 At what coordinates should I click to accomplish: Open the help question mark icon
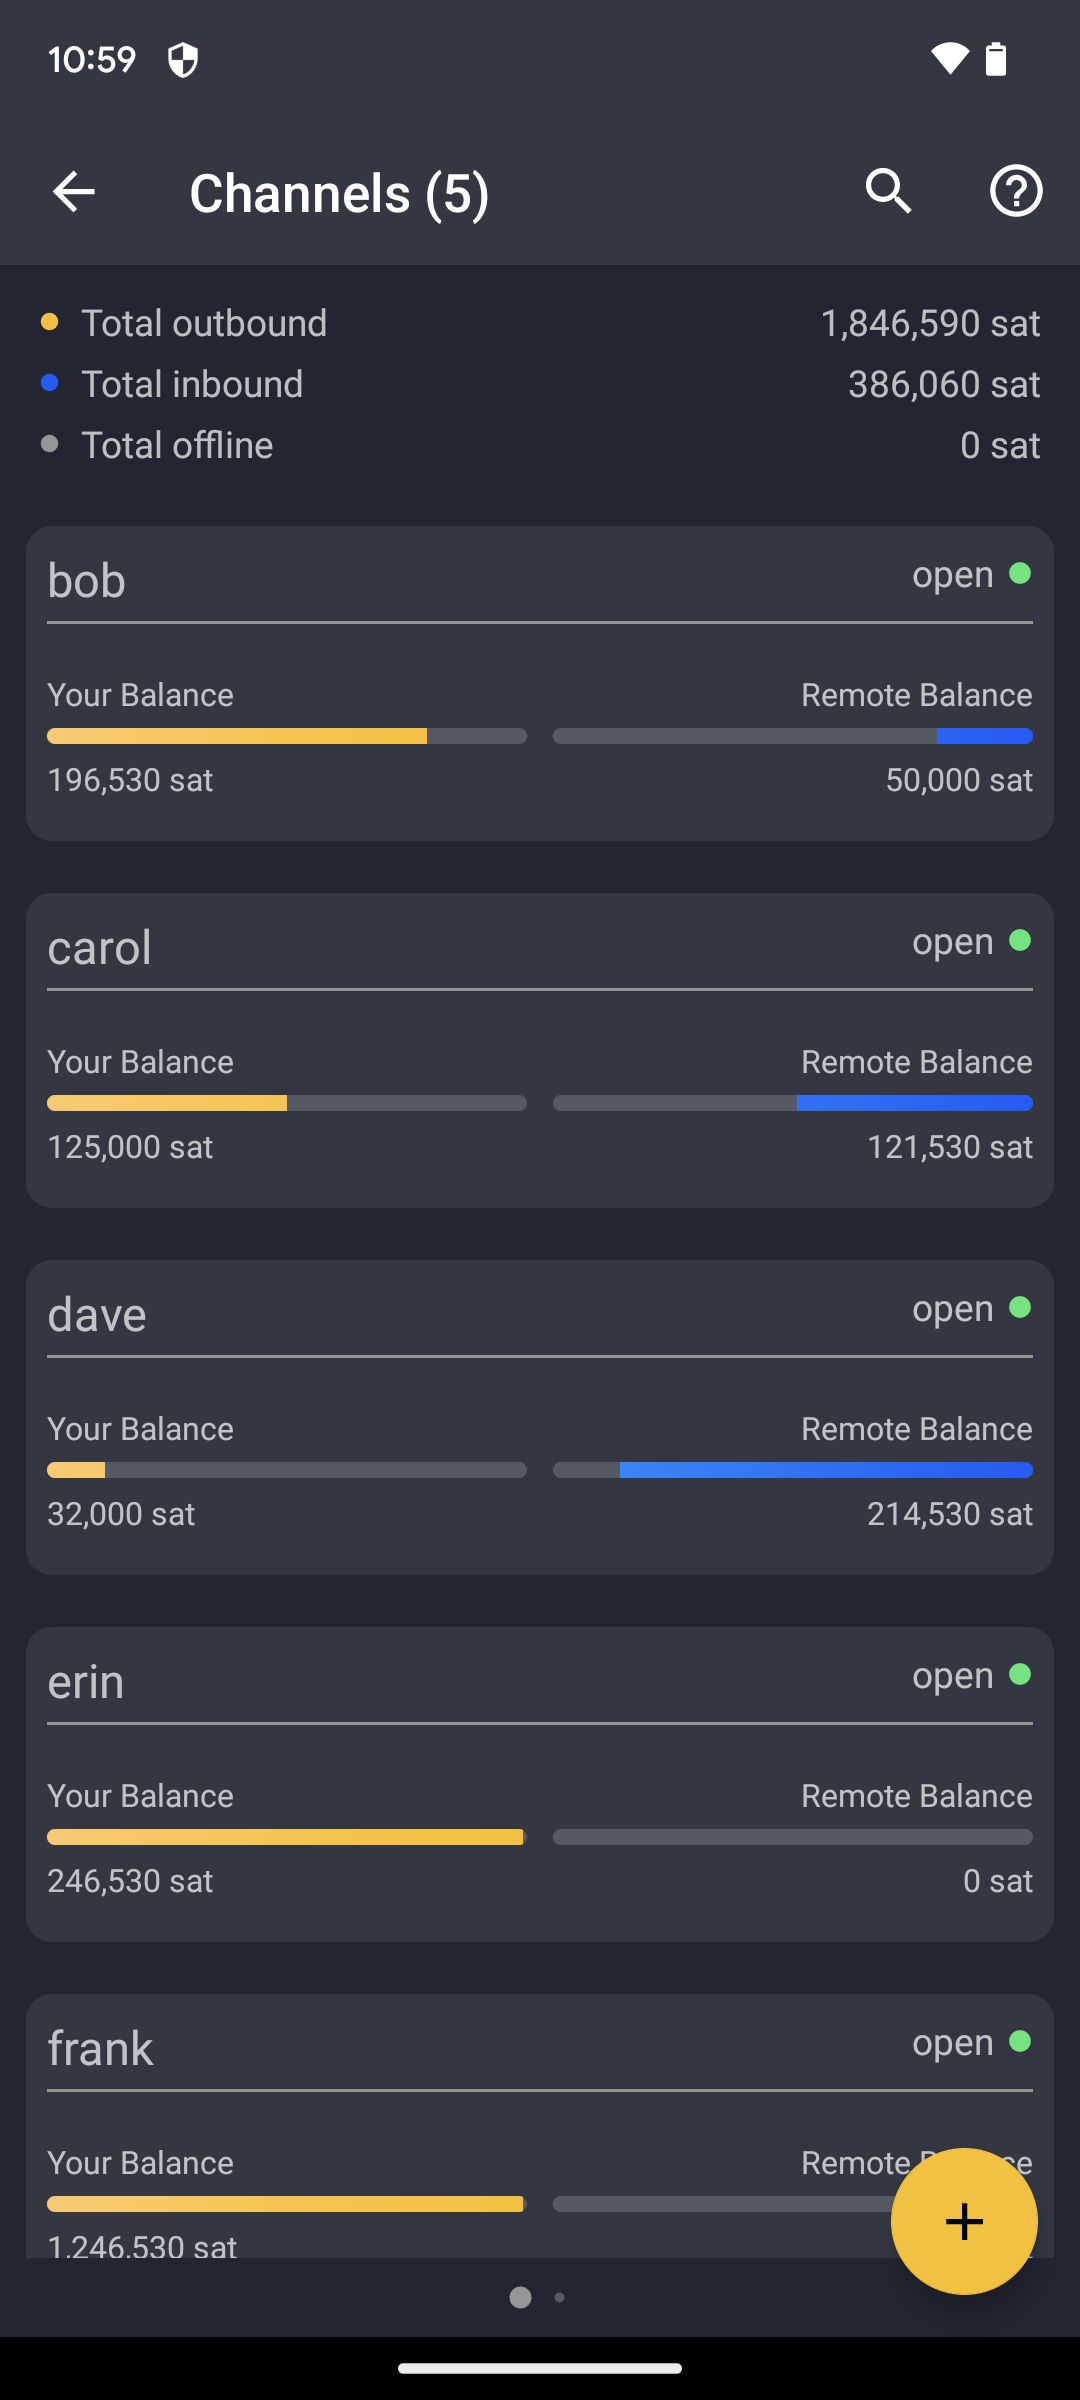click(1016, 191)
